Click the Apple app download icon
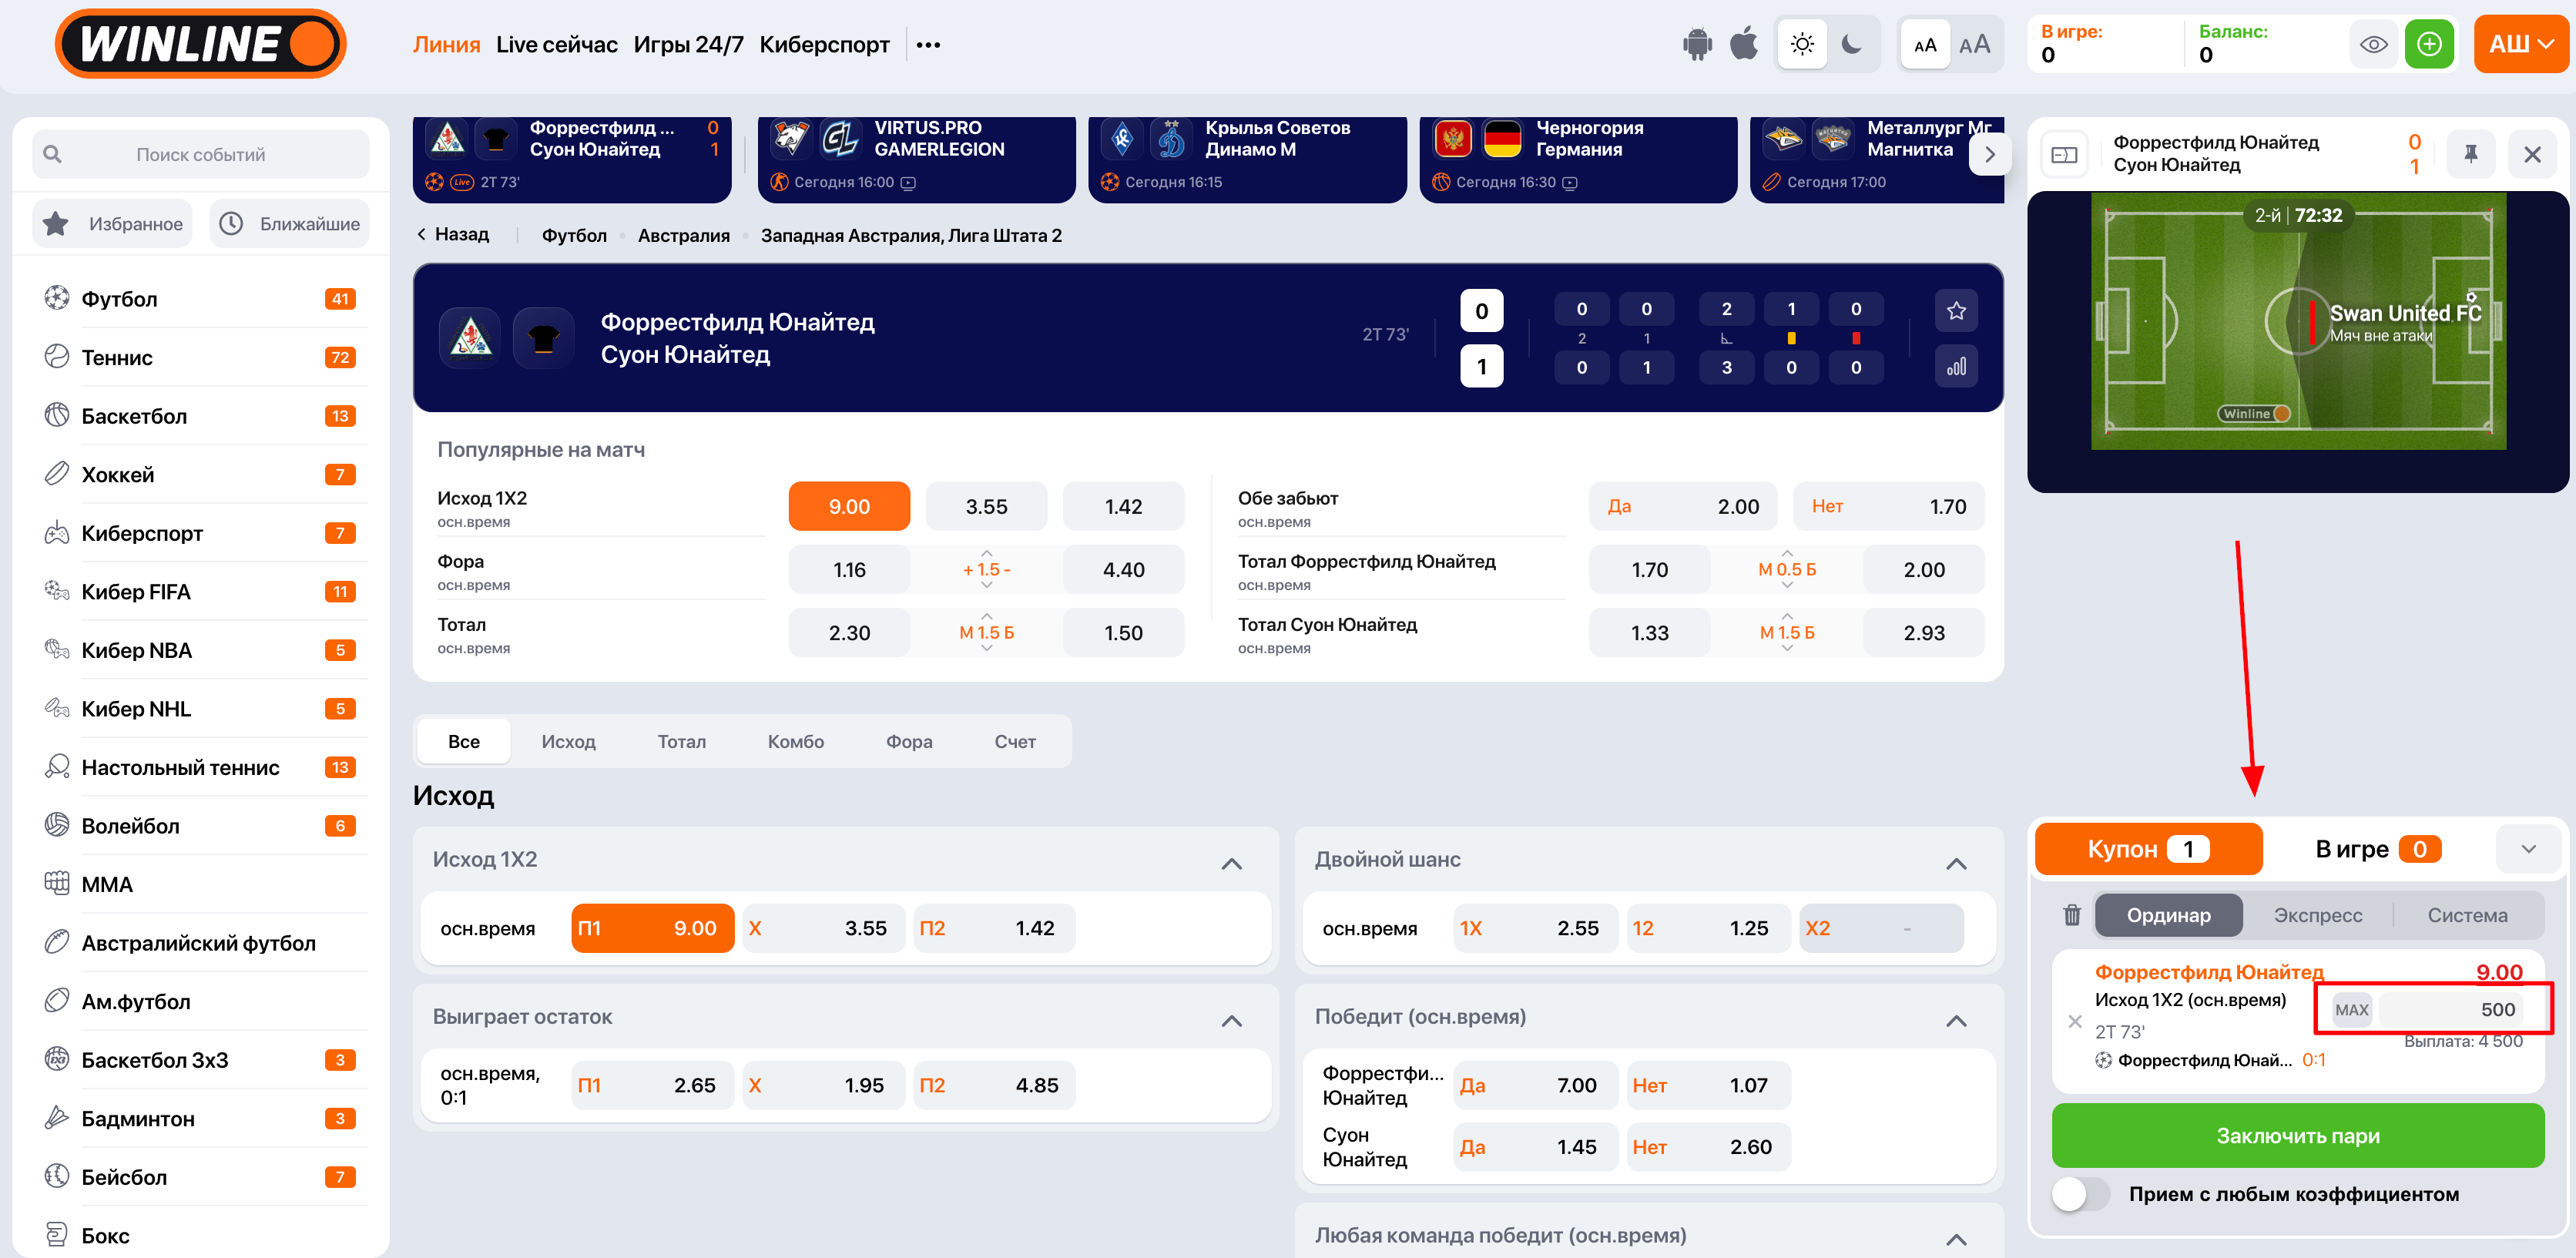Viewport: 2576px width, 1258px height. point(1744,44)
